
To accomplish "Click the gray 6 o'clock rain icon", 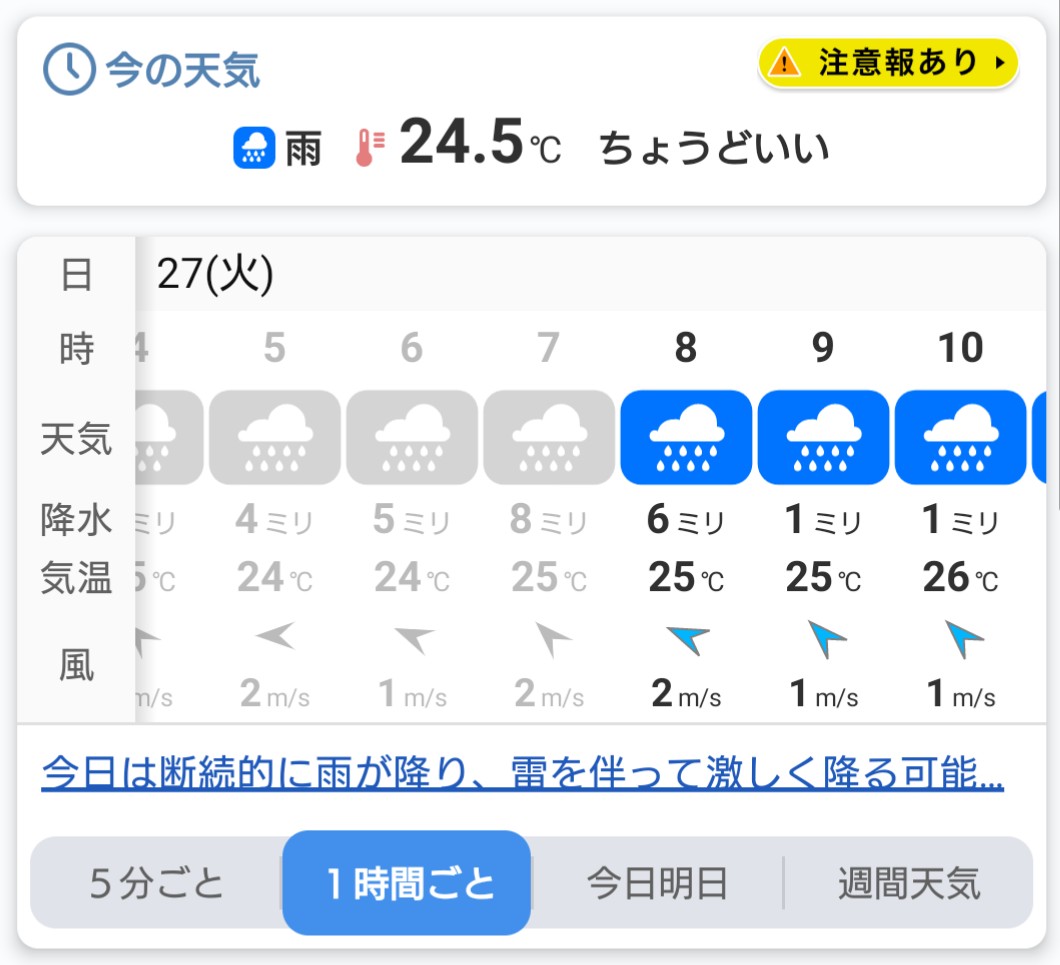I will click(411, 437).
